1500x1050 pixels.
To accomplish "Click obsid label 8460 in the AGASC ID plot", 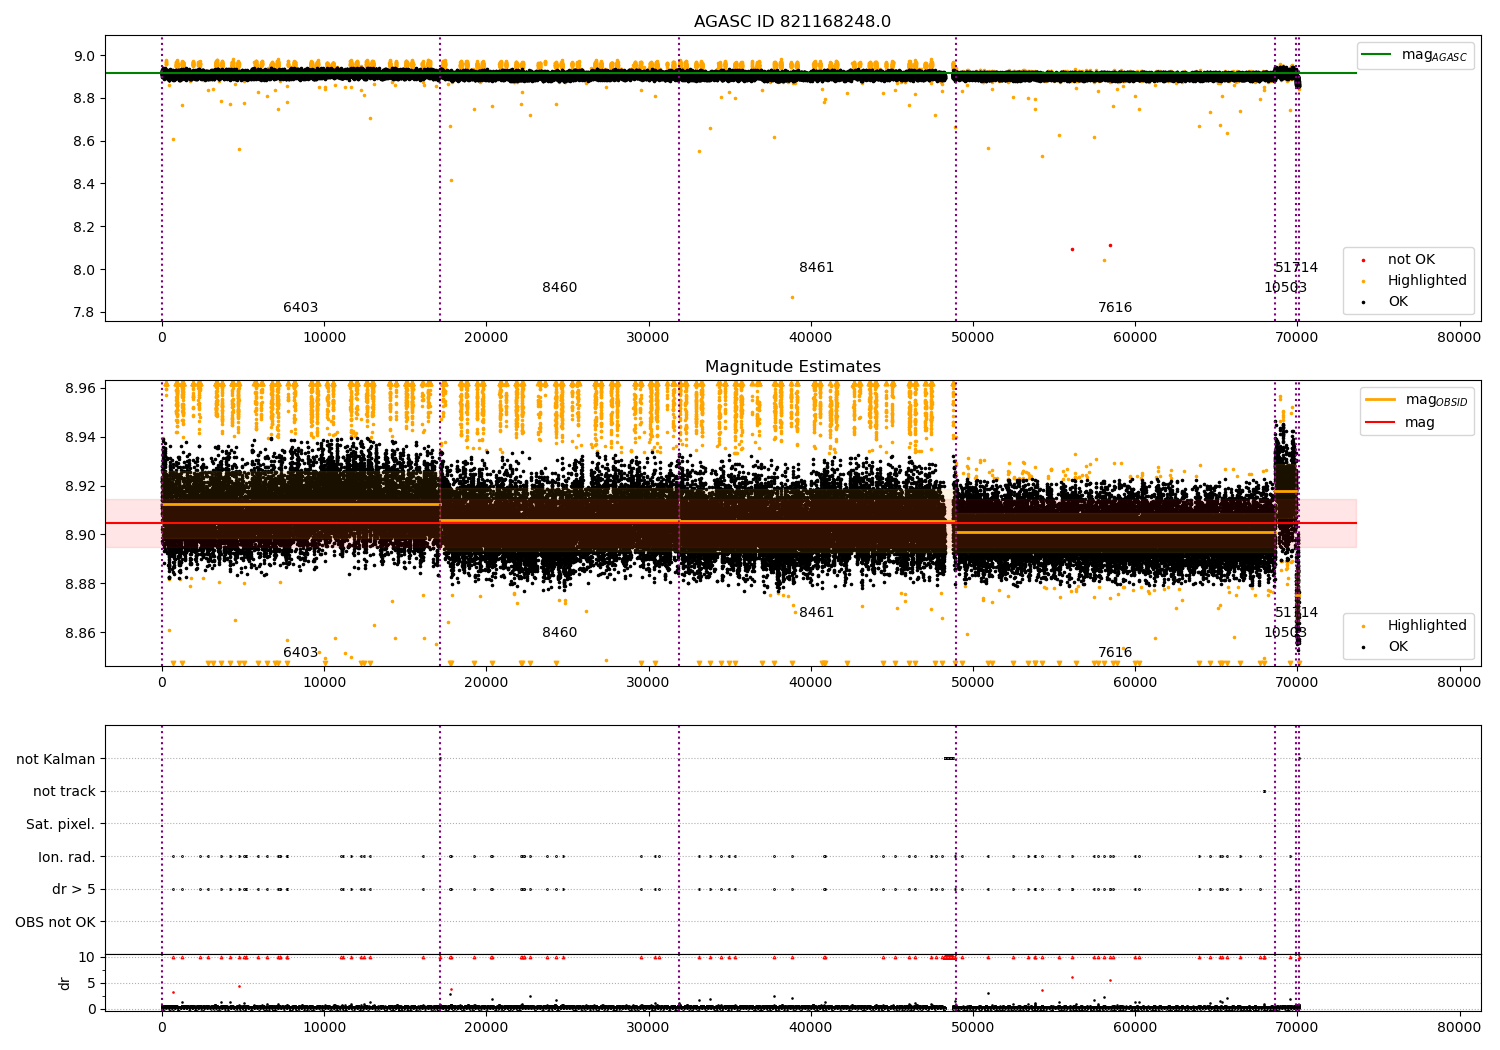I will click(559, 288).
